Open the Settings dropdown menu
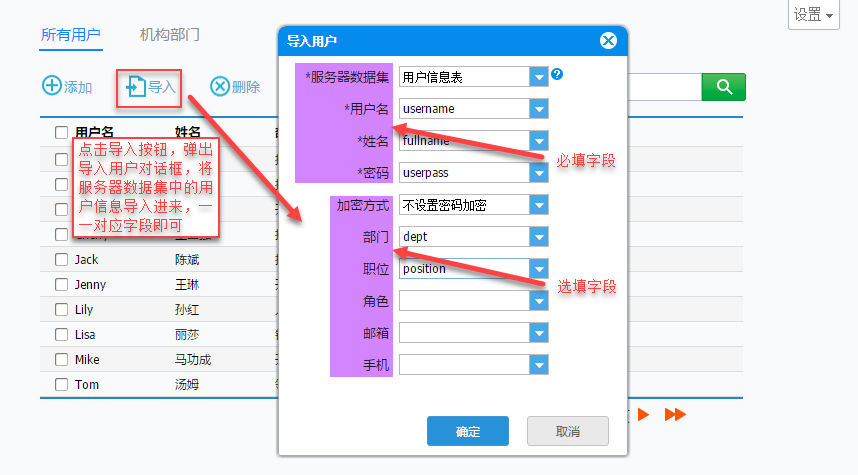Image resolution: width=858 pixels, height=475 pixels. 814,14
